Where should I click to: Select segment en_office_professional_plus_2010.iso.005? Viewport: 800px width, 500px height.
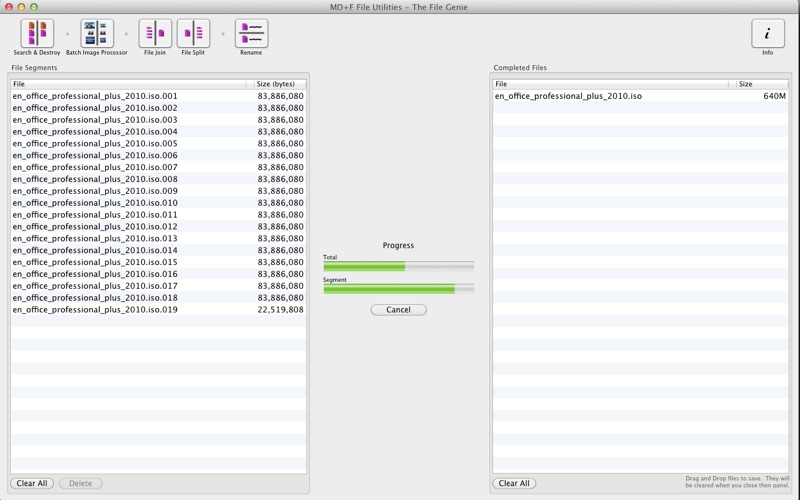coord(158,143)
